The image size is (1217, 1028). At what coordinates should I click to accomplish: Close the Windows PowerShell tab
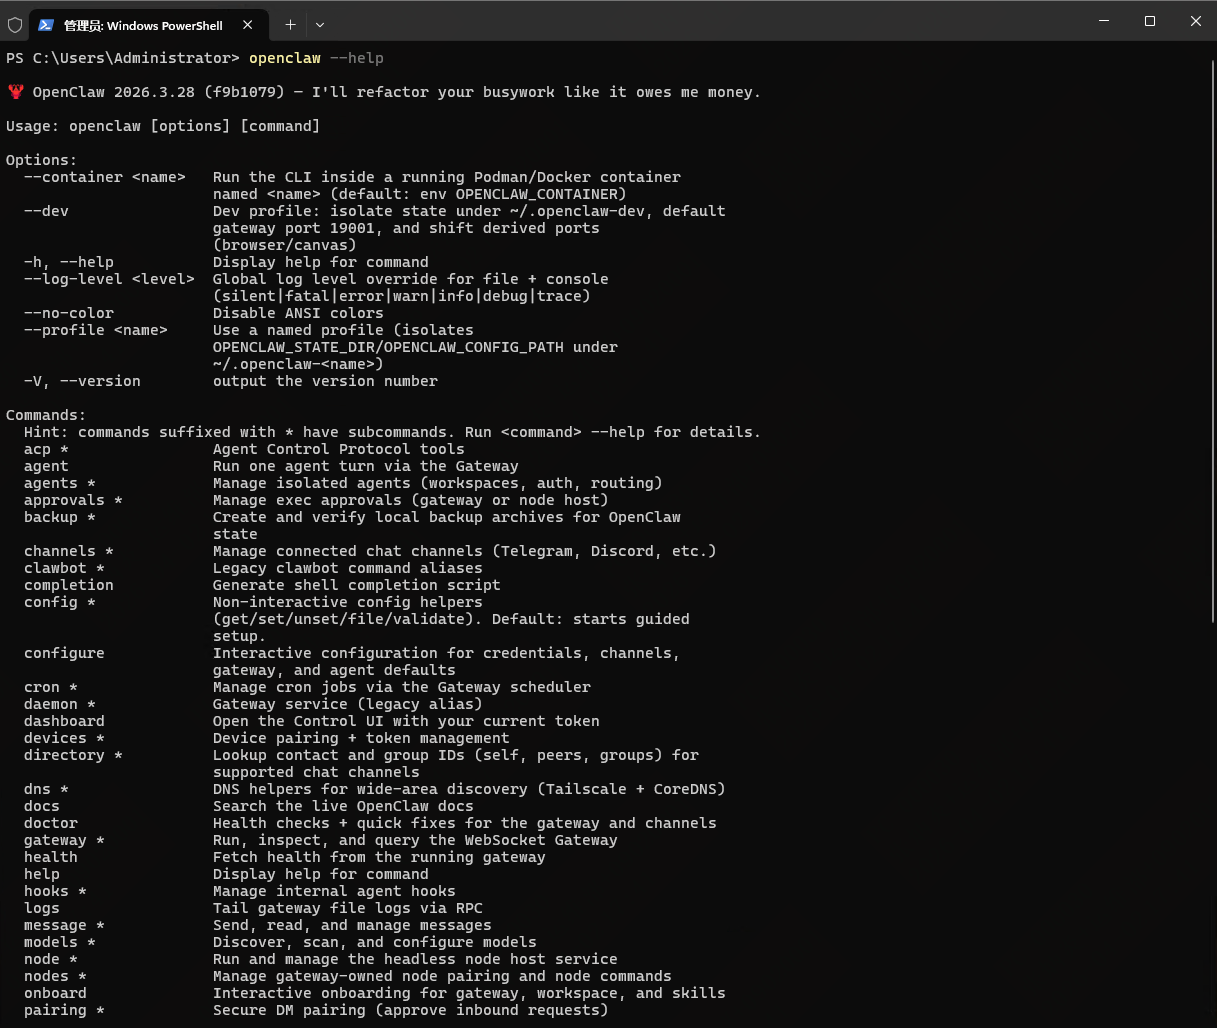(248, 24)
